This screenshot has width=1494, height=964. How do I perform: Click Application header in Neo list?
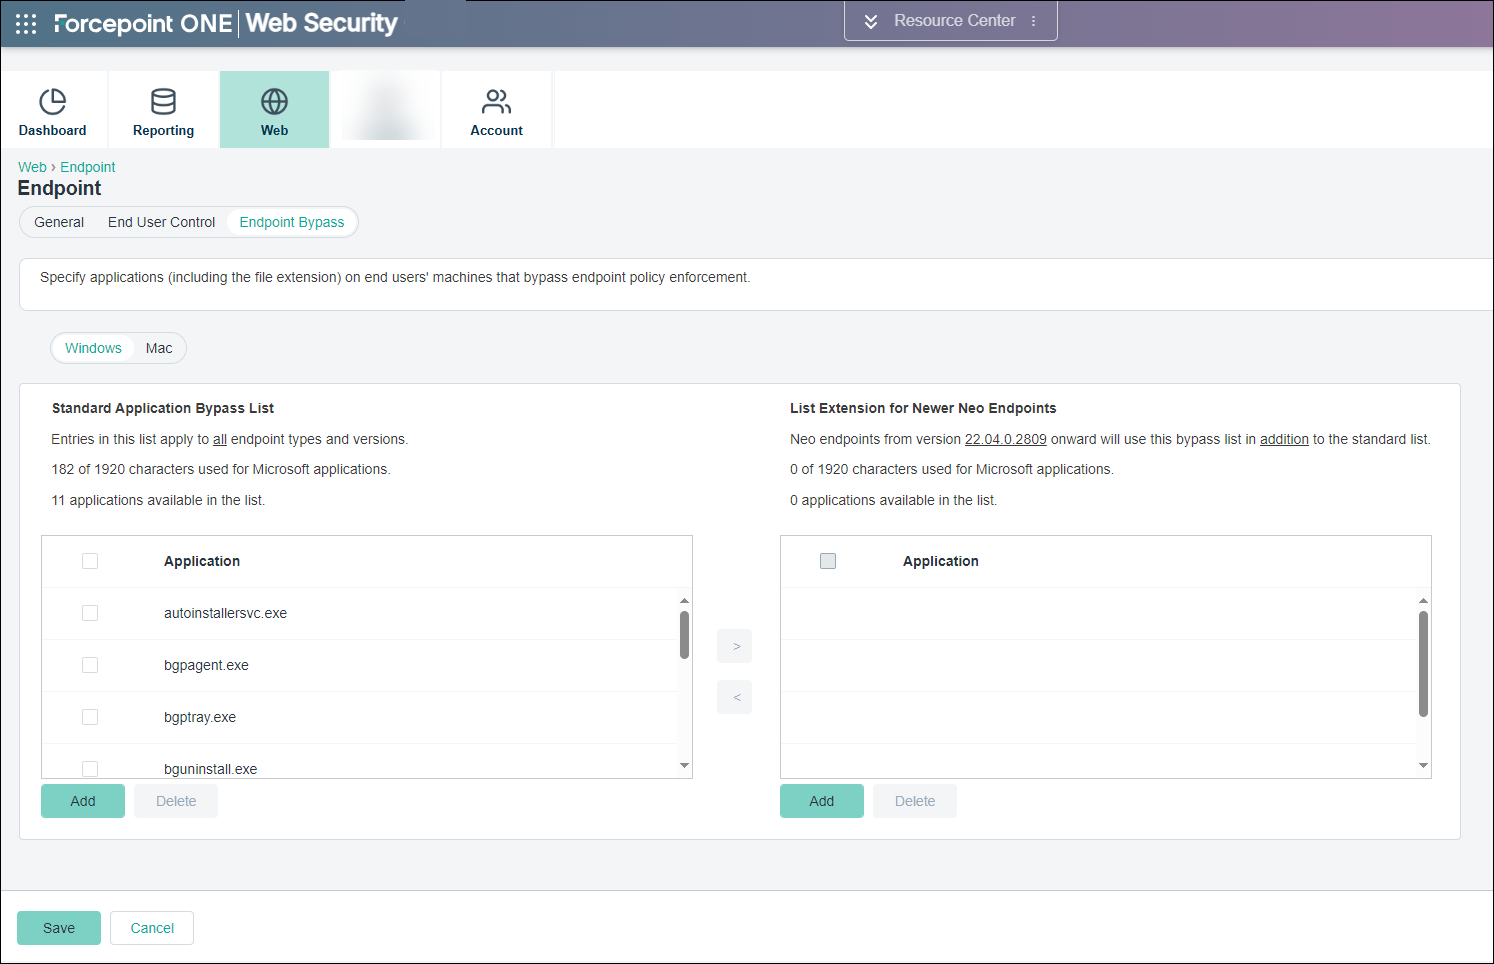pos(941,561)
